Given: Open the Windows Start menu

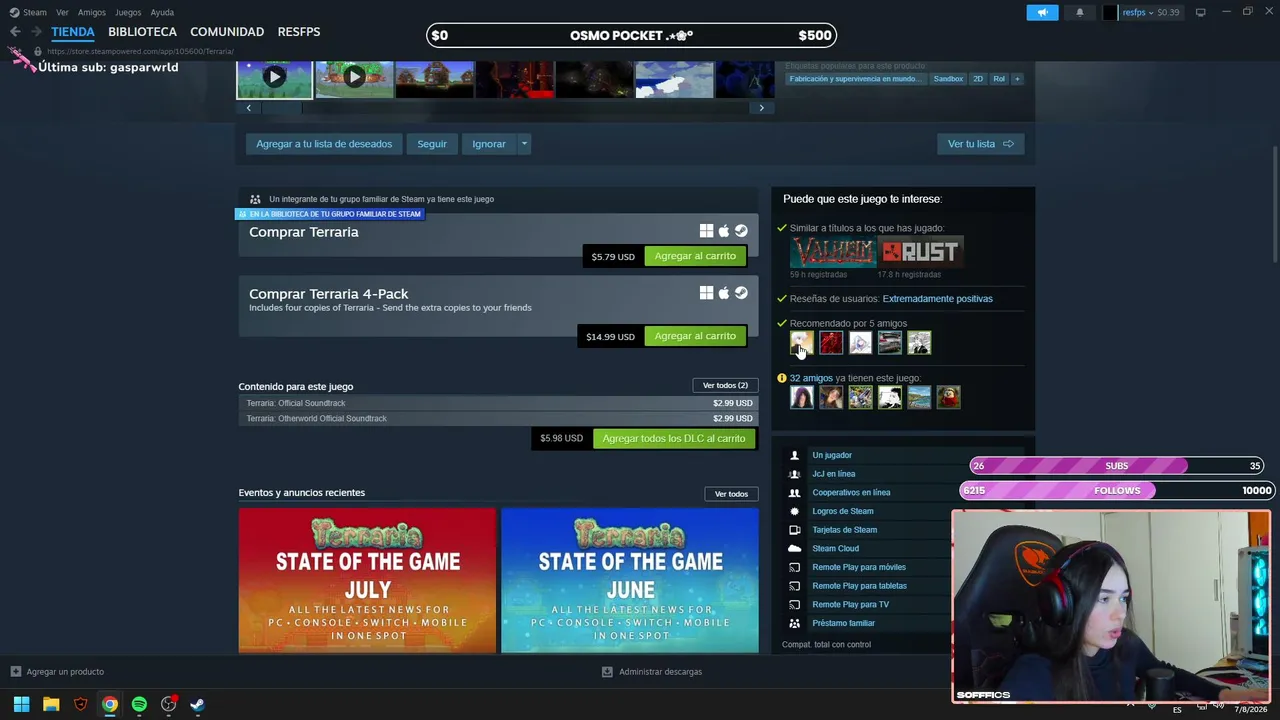Looking at the screenshot, I should click(x=21, y=705).
